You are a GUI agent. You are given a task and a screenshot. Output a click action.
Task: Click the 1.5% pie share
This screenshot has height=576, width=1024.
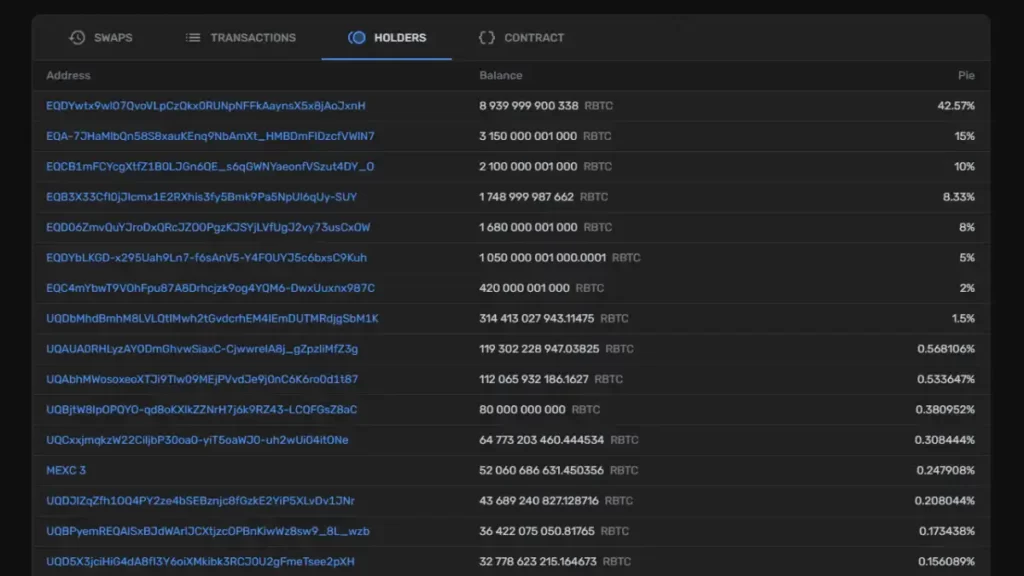(963, 319)
